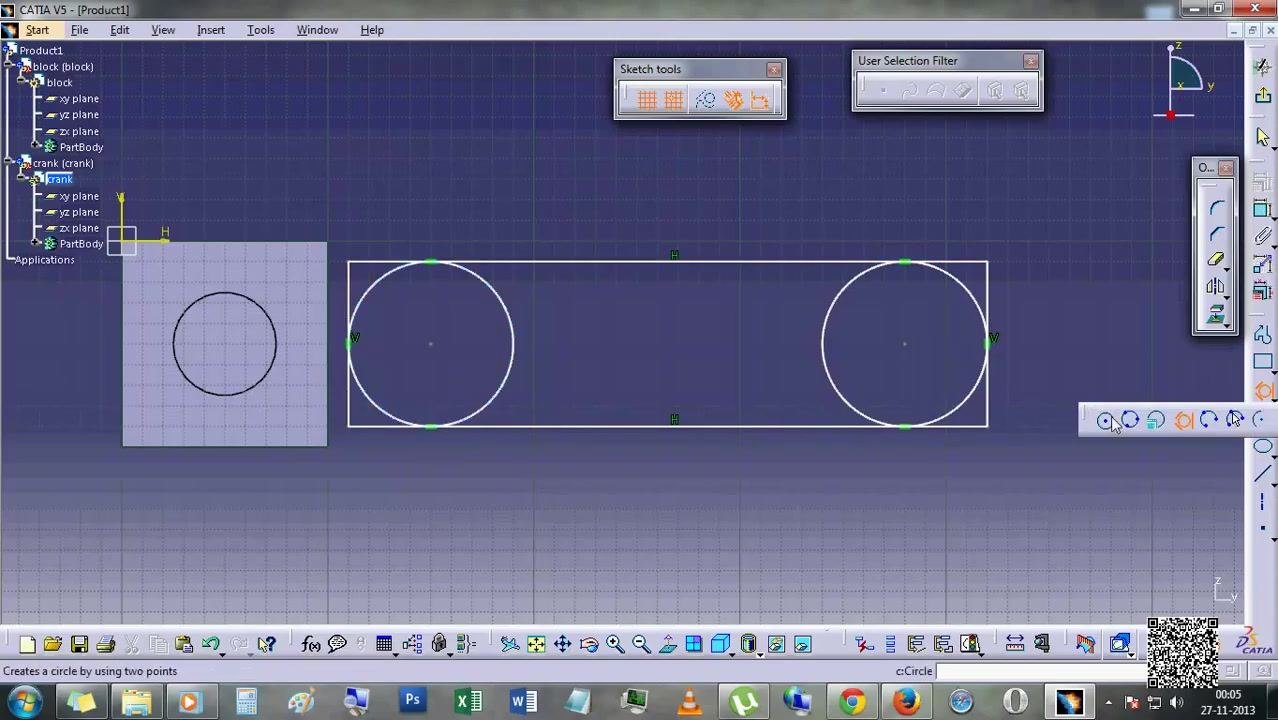
Task: Click the Pan view icon
Action: (x=562, y=644)
